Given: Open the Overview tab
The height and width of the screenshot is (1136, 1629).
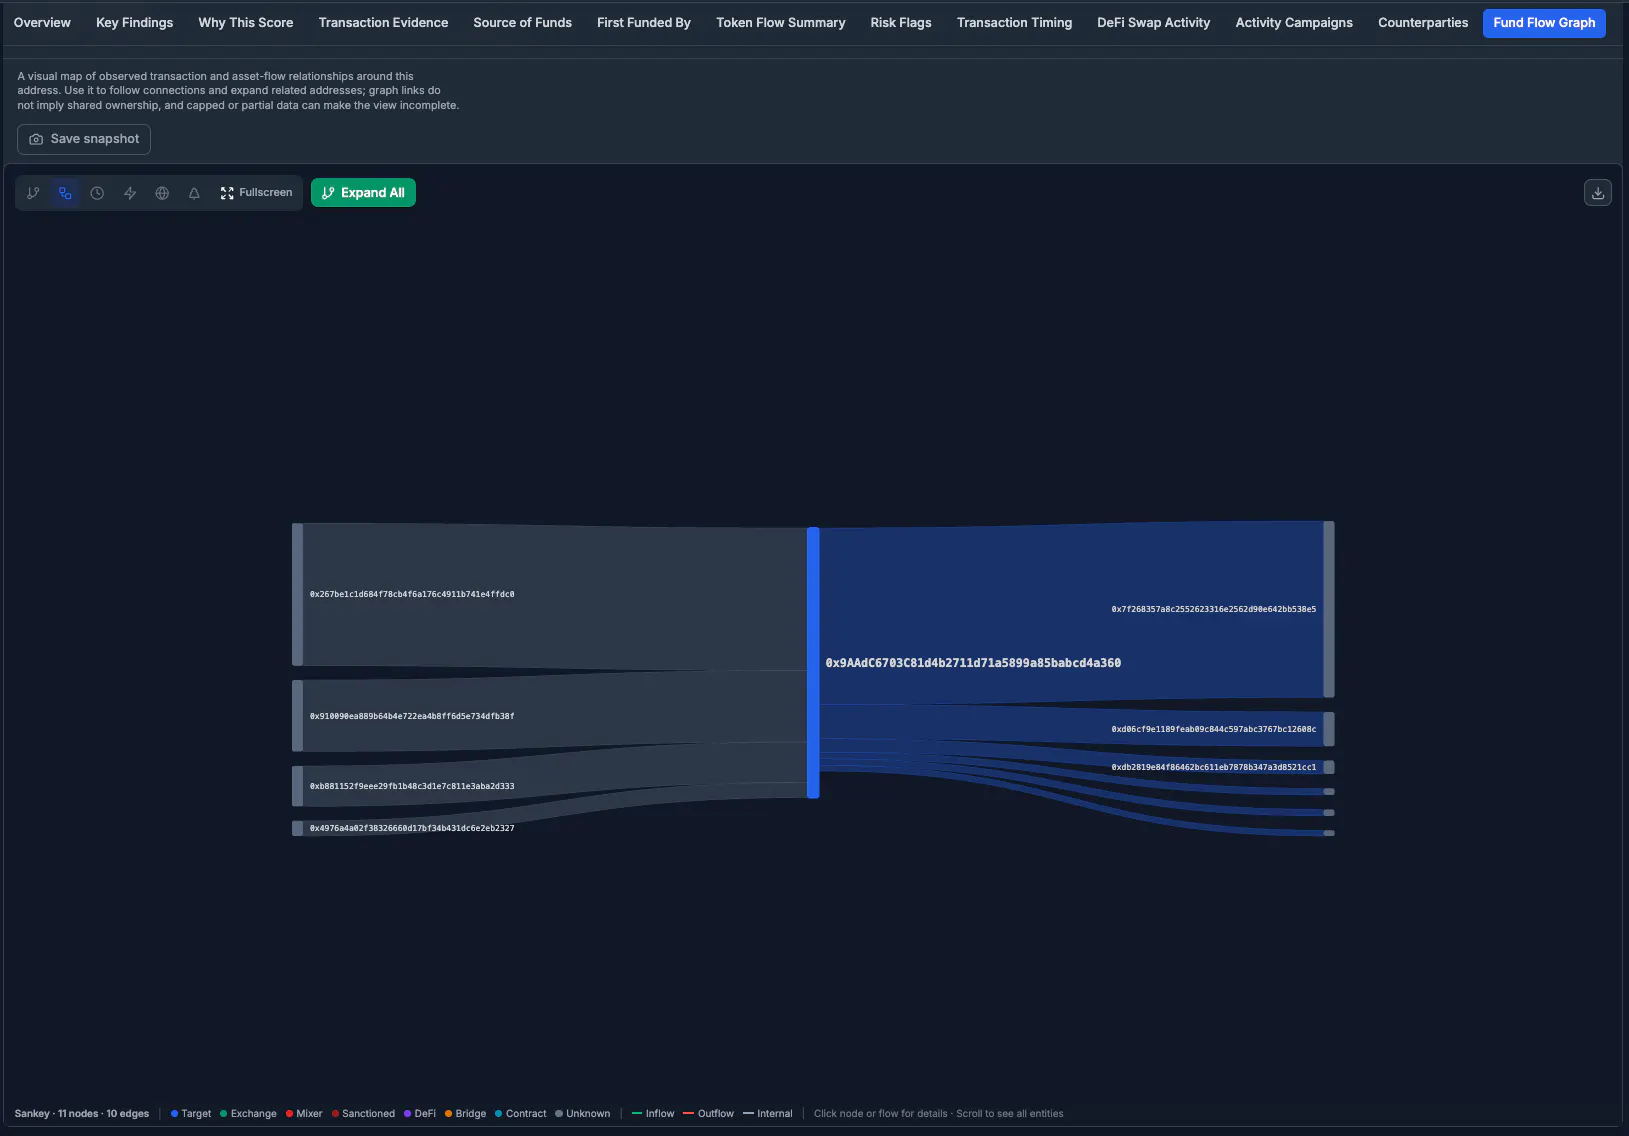Looking at the screenshot, I should (42, 23).
